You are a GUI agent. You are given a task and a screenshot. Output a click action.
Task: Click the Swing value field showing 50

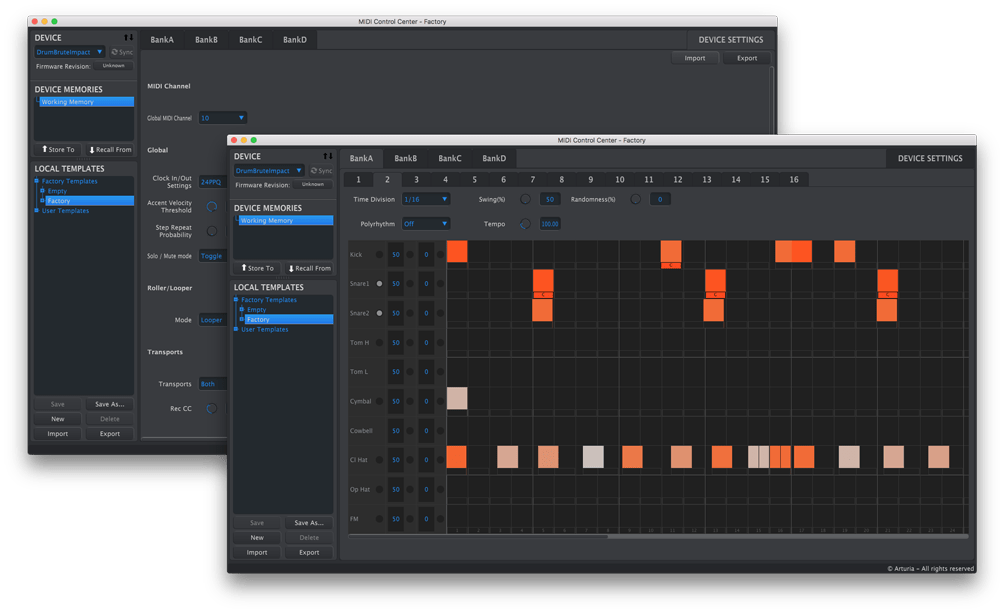(x=550, y=200)
